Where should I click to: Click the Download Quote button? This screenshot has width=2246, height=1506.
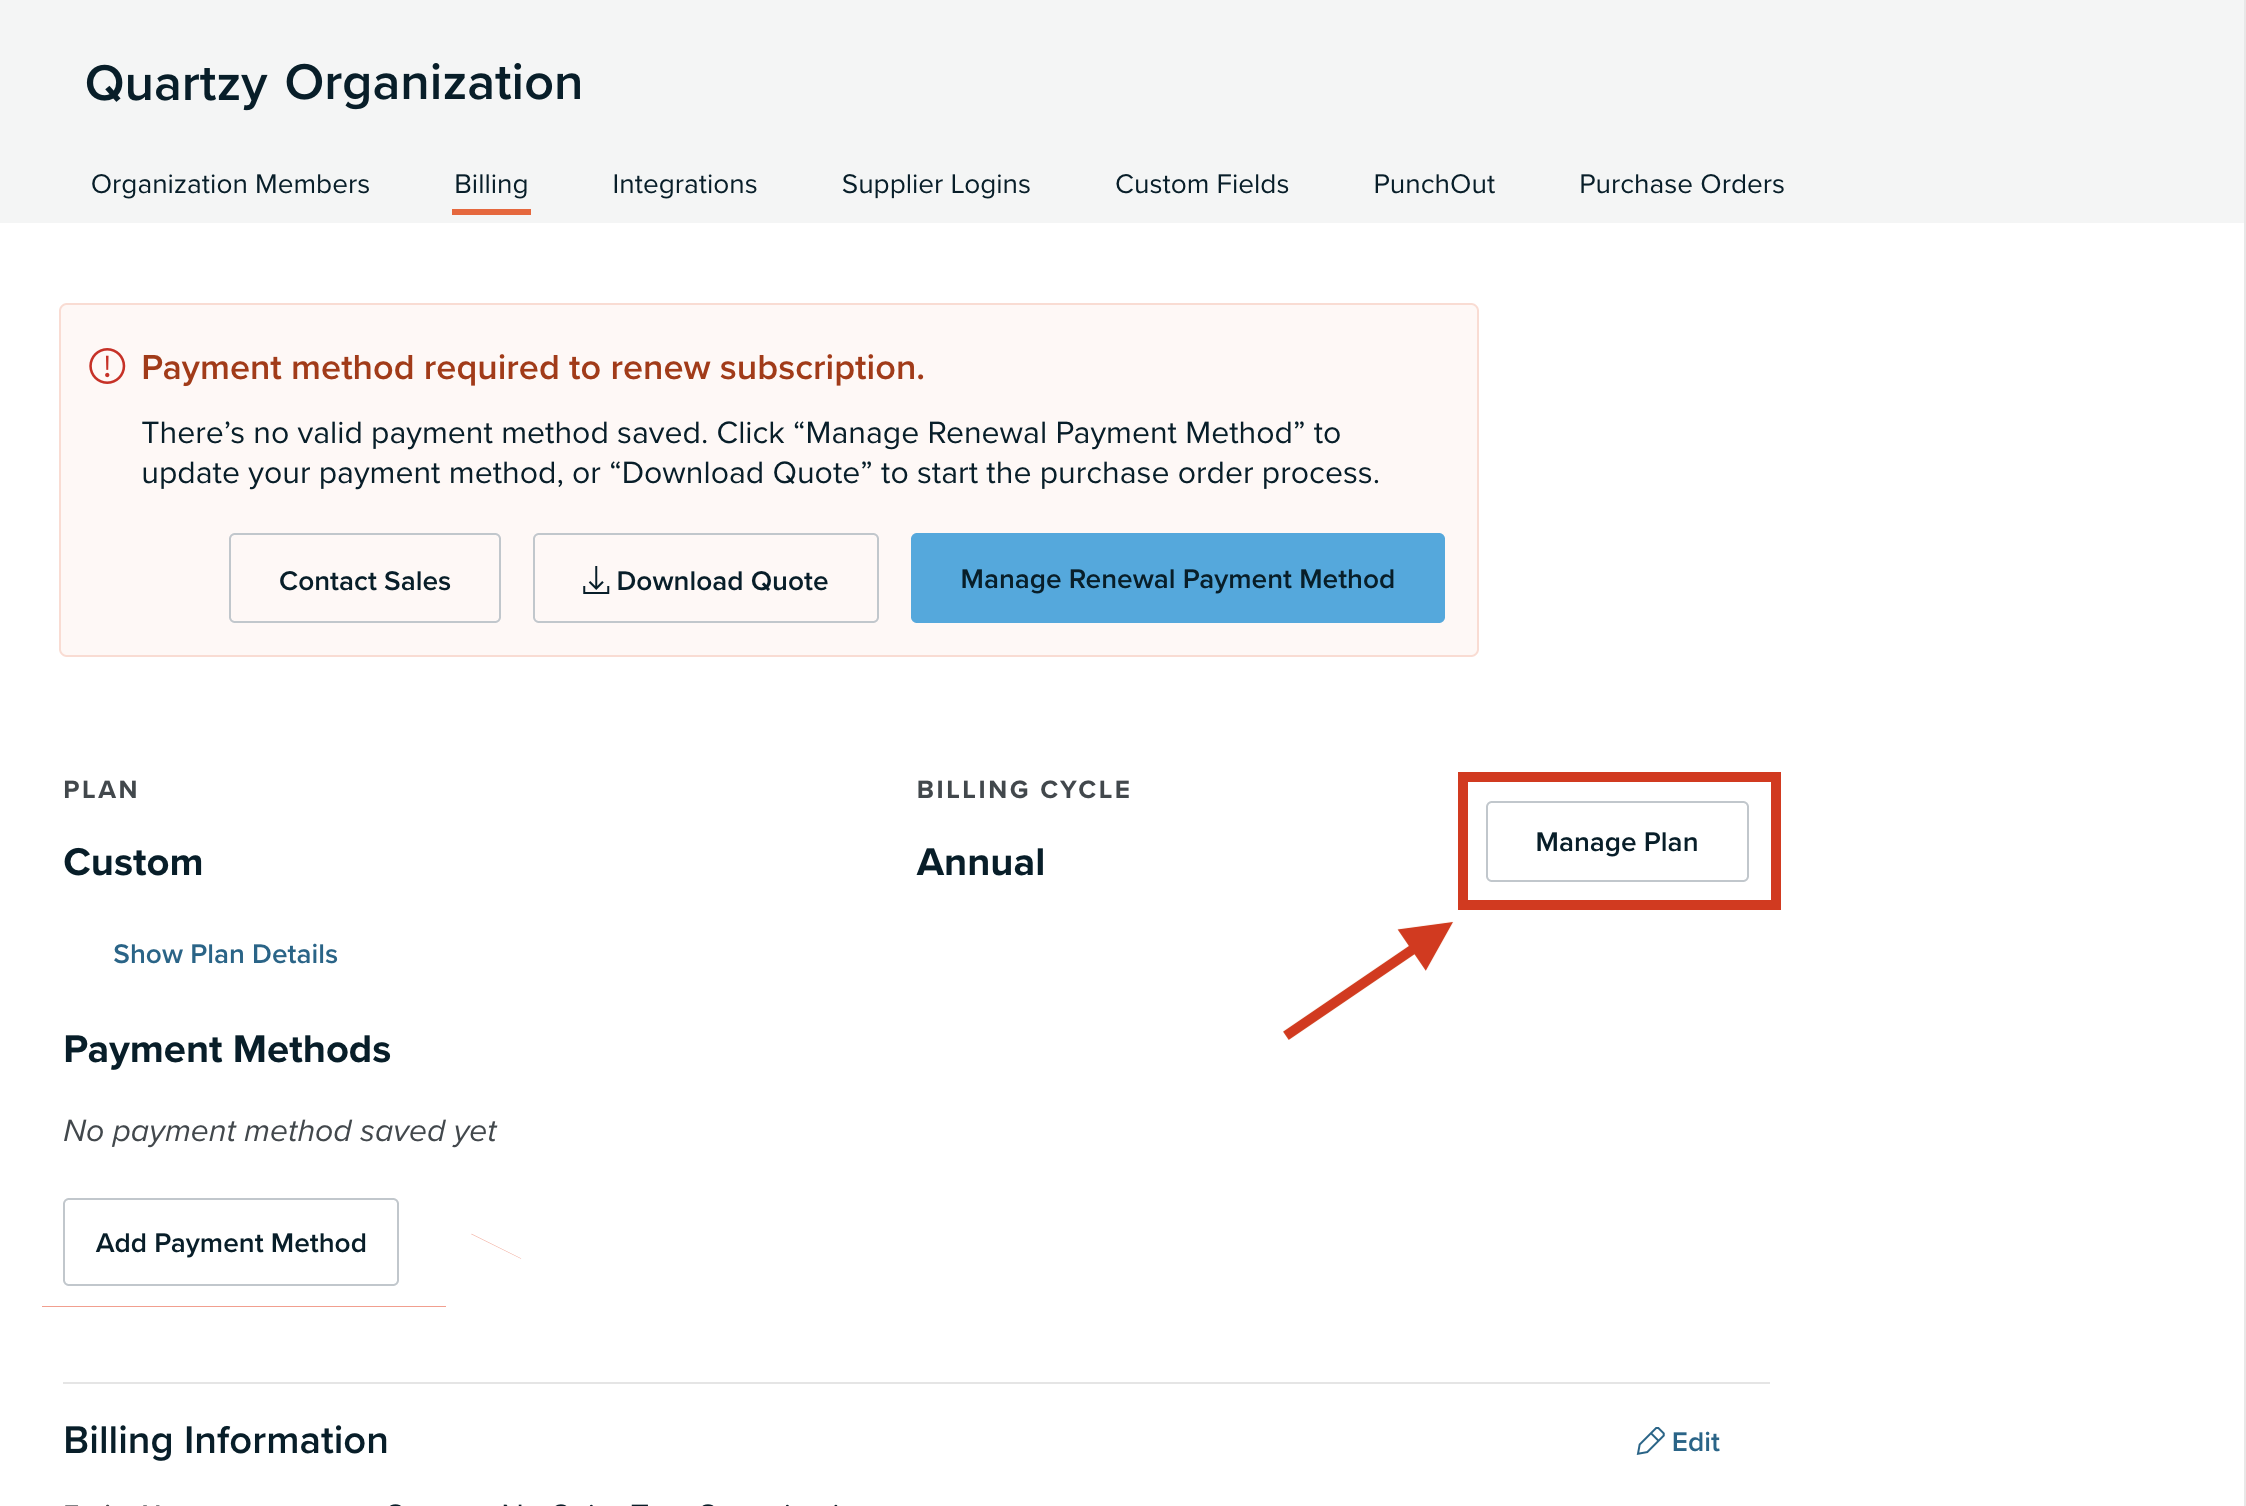point(706,579)
